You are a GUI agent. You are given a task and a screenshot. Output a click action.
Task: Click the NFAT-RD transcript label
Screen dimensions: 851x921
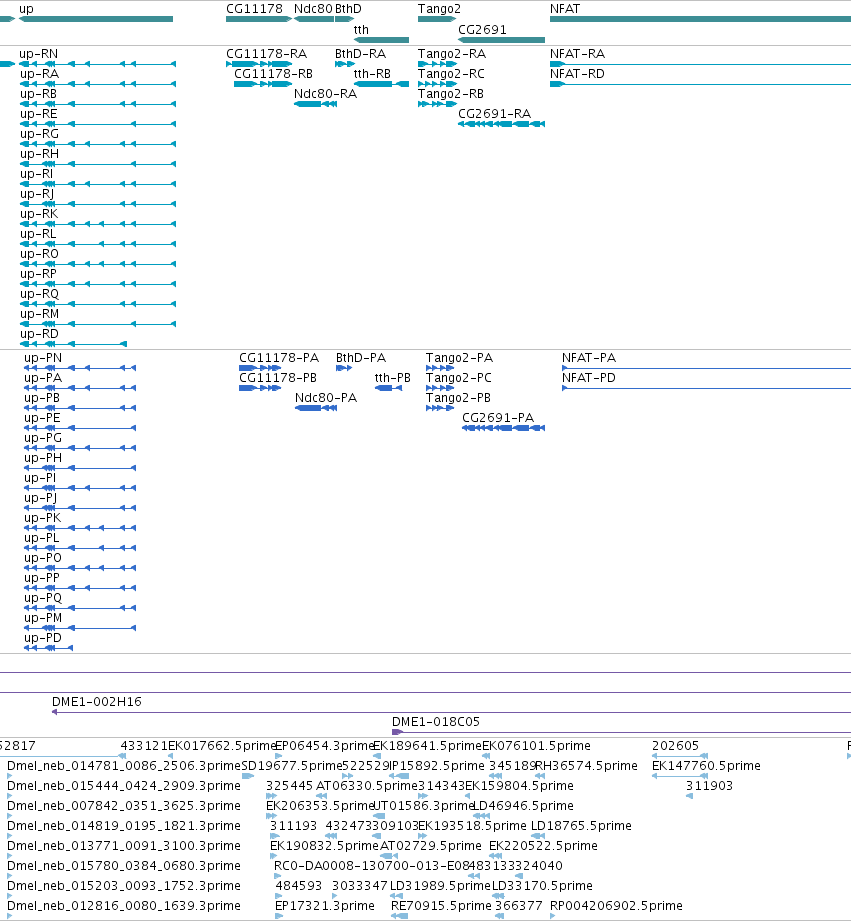click(x=577, y=74)
